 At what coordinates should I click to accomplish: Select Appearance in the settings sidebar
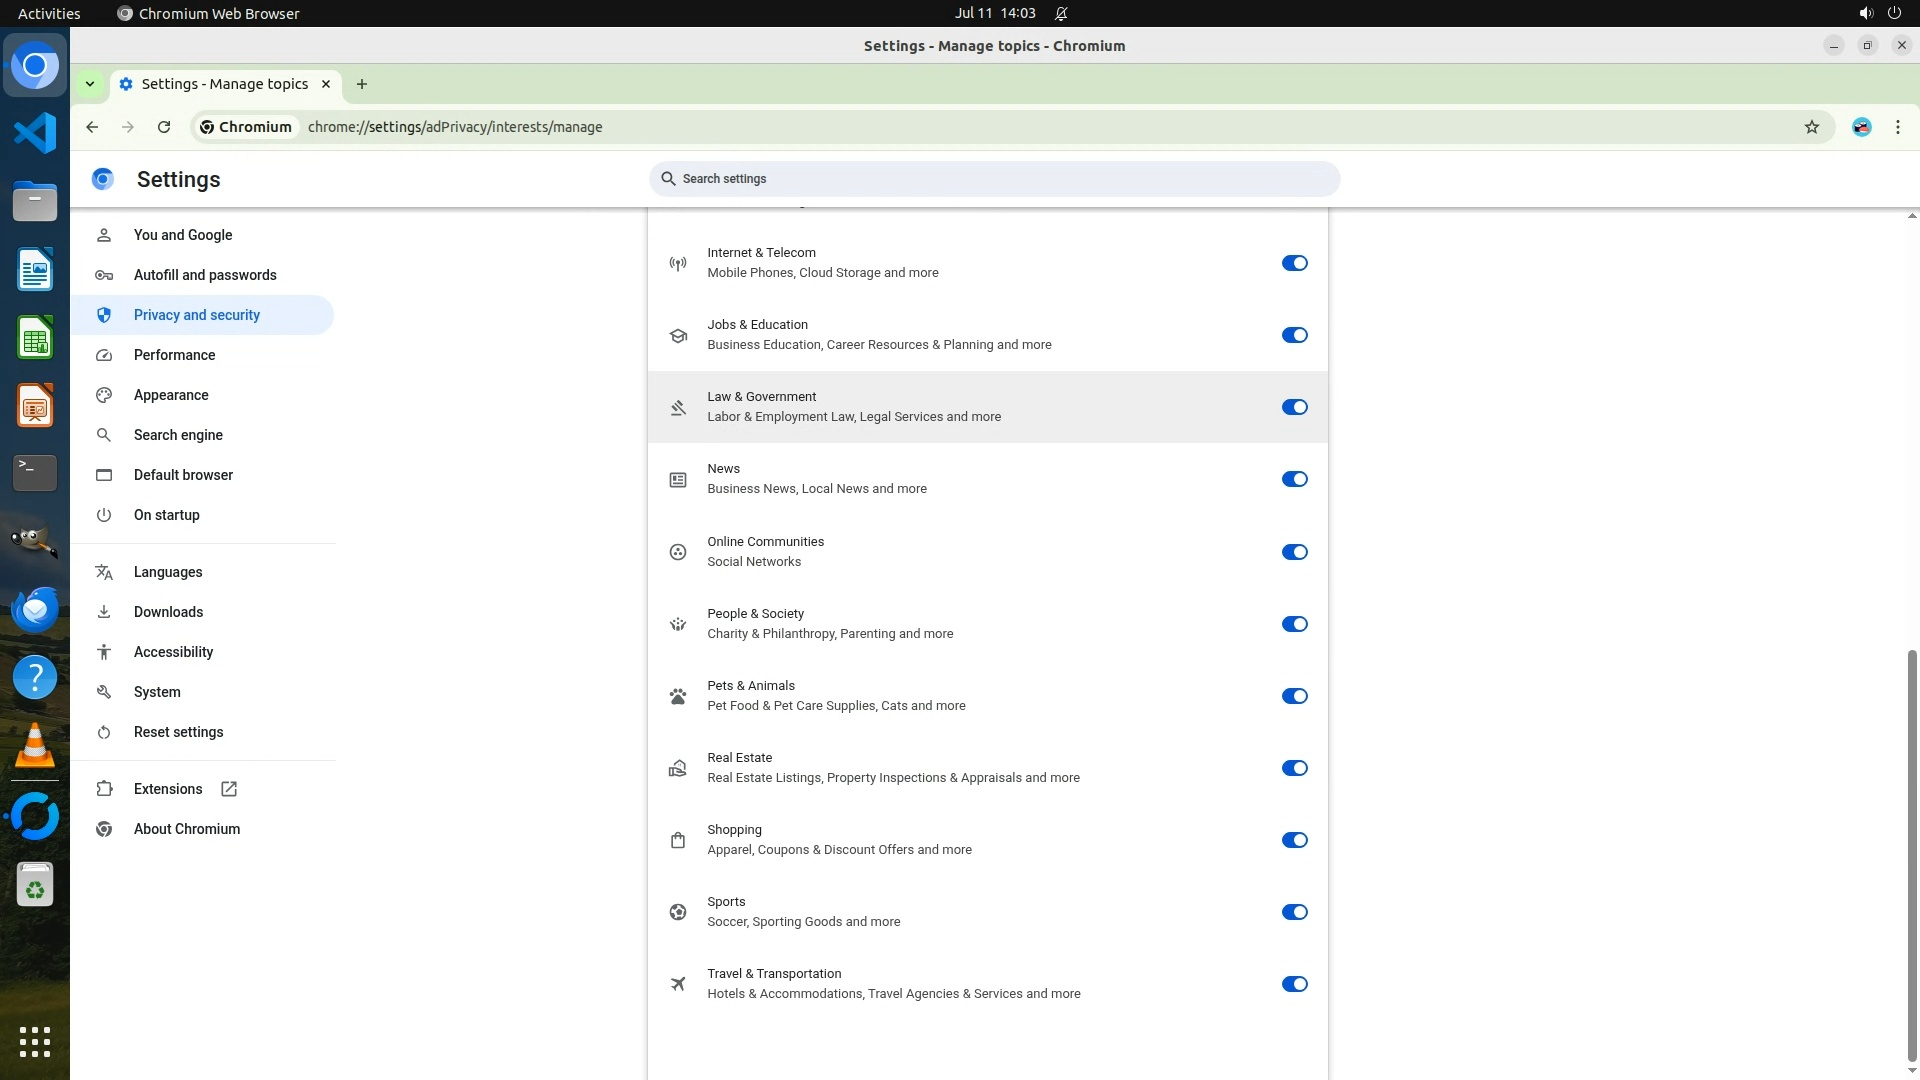pos(171,395)
